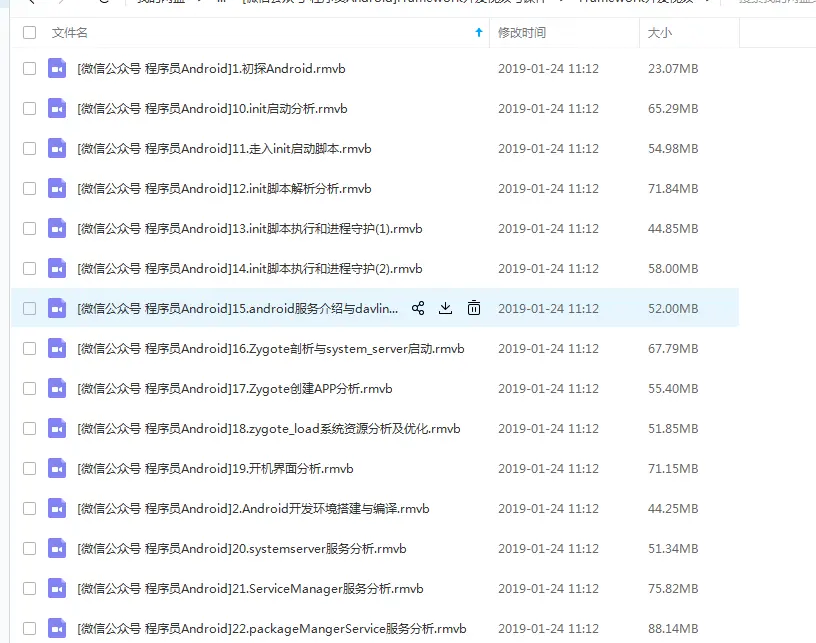Click the video icon beside 1.初探Android.rmvb
The width and height of the screenshot is (816, 643).
(57, 68)
